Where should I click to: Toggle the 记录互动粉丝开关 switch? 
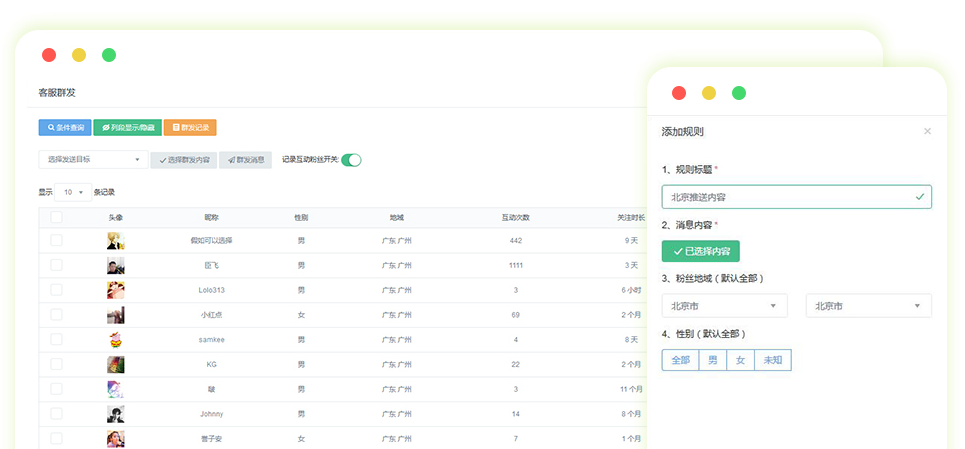click(x=351, y=160)
